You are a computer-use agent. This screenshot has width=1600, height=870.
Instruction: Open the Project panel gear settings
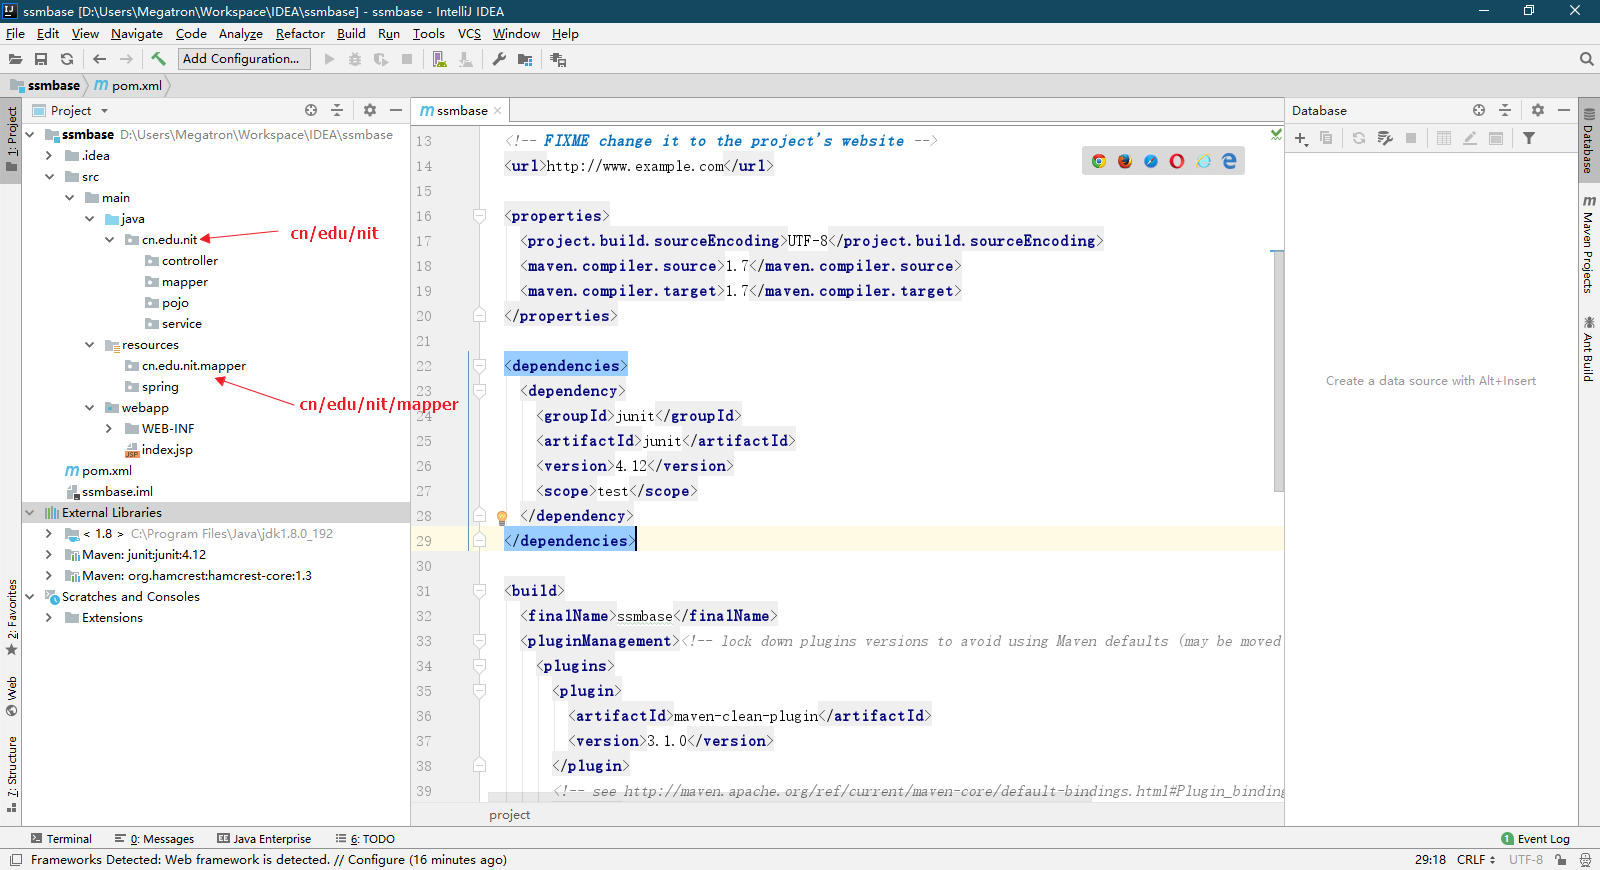[x=370, y=110]
